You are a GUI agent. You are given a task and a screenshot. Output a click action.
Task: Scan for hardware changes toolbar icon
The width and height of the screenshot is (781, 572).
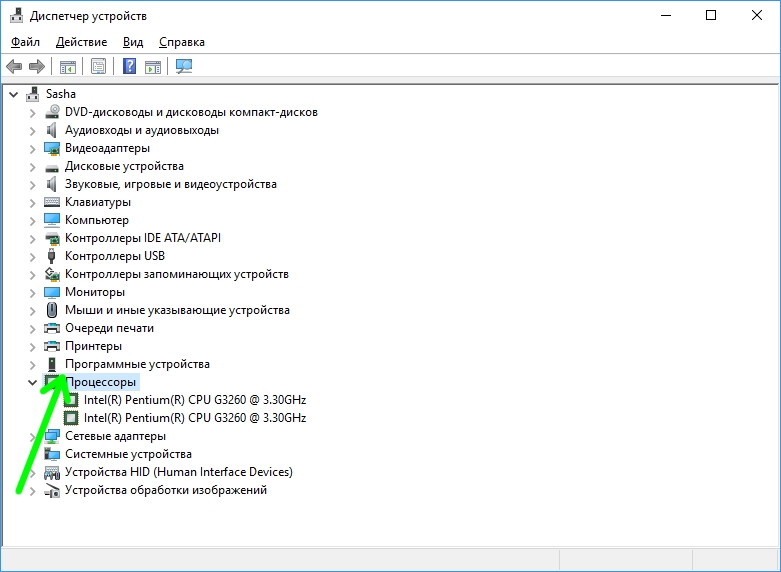coord(184,66)
